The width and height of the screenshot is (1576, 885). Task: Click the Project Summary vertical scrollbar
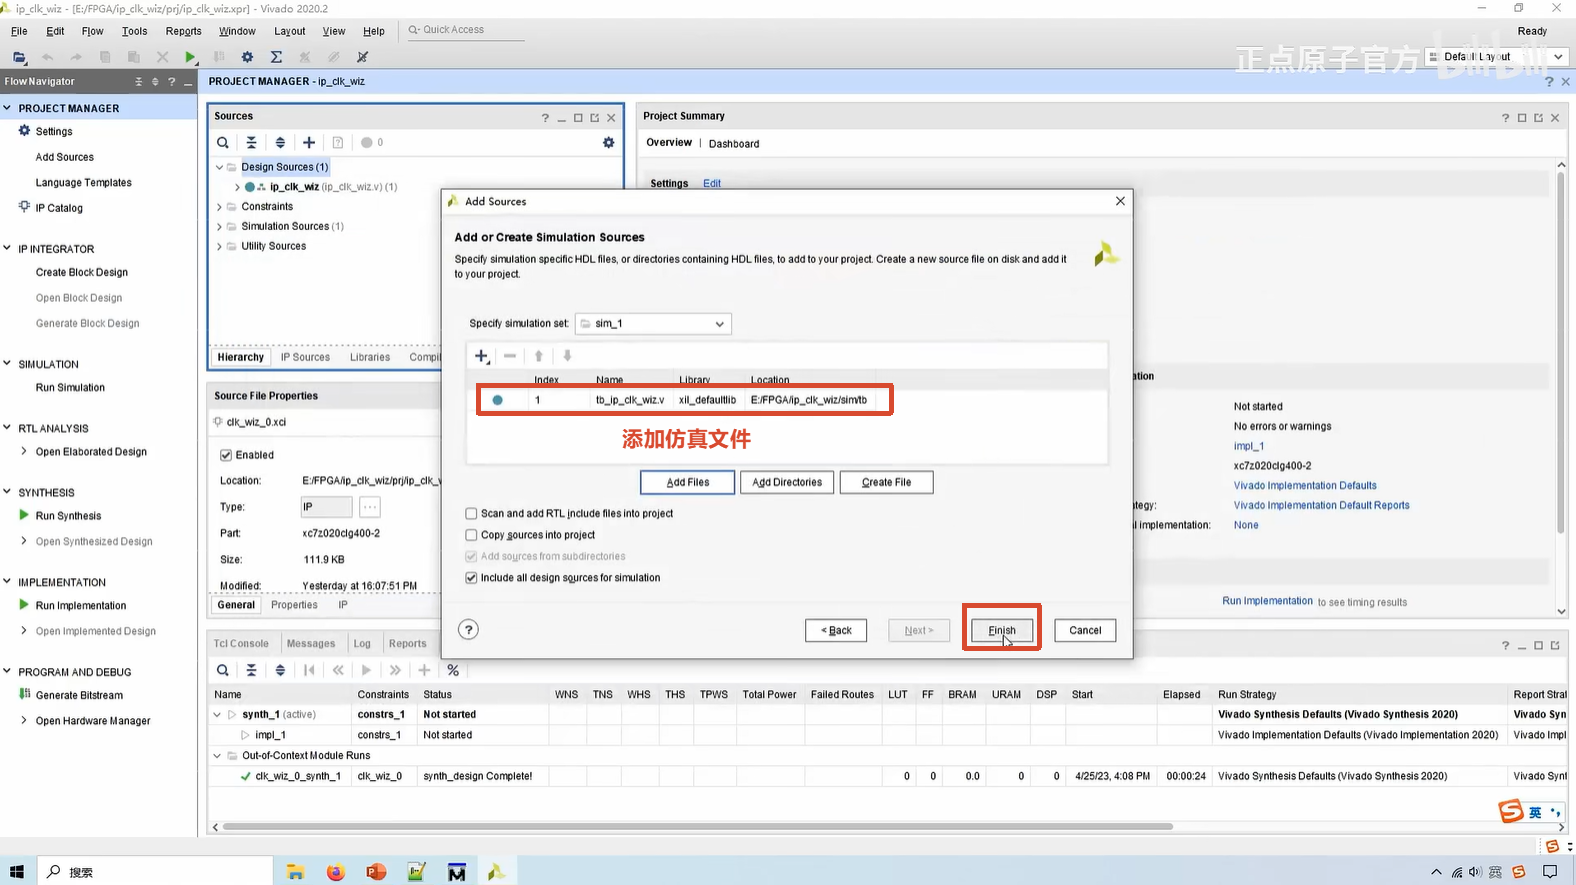tap(1561, 352)
